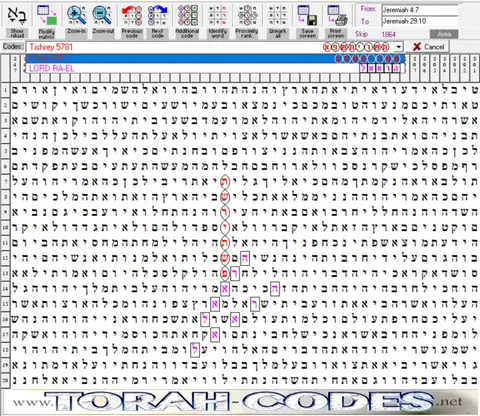Screen dimensions: 480x416
Task: Click the Unmark all icon
Action: pos(278,15)
